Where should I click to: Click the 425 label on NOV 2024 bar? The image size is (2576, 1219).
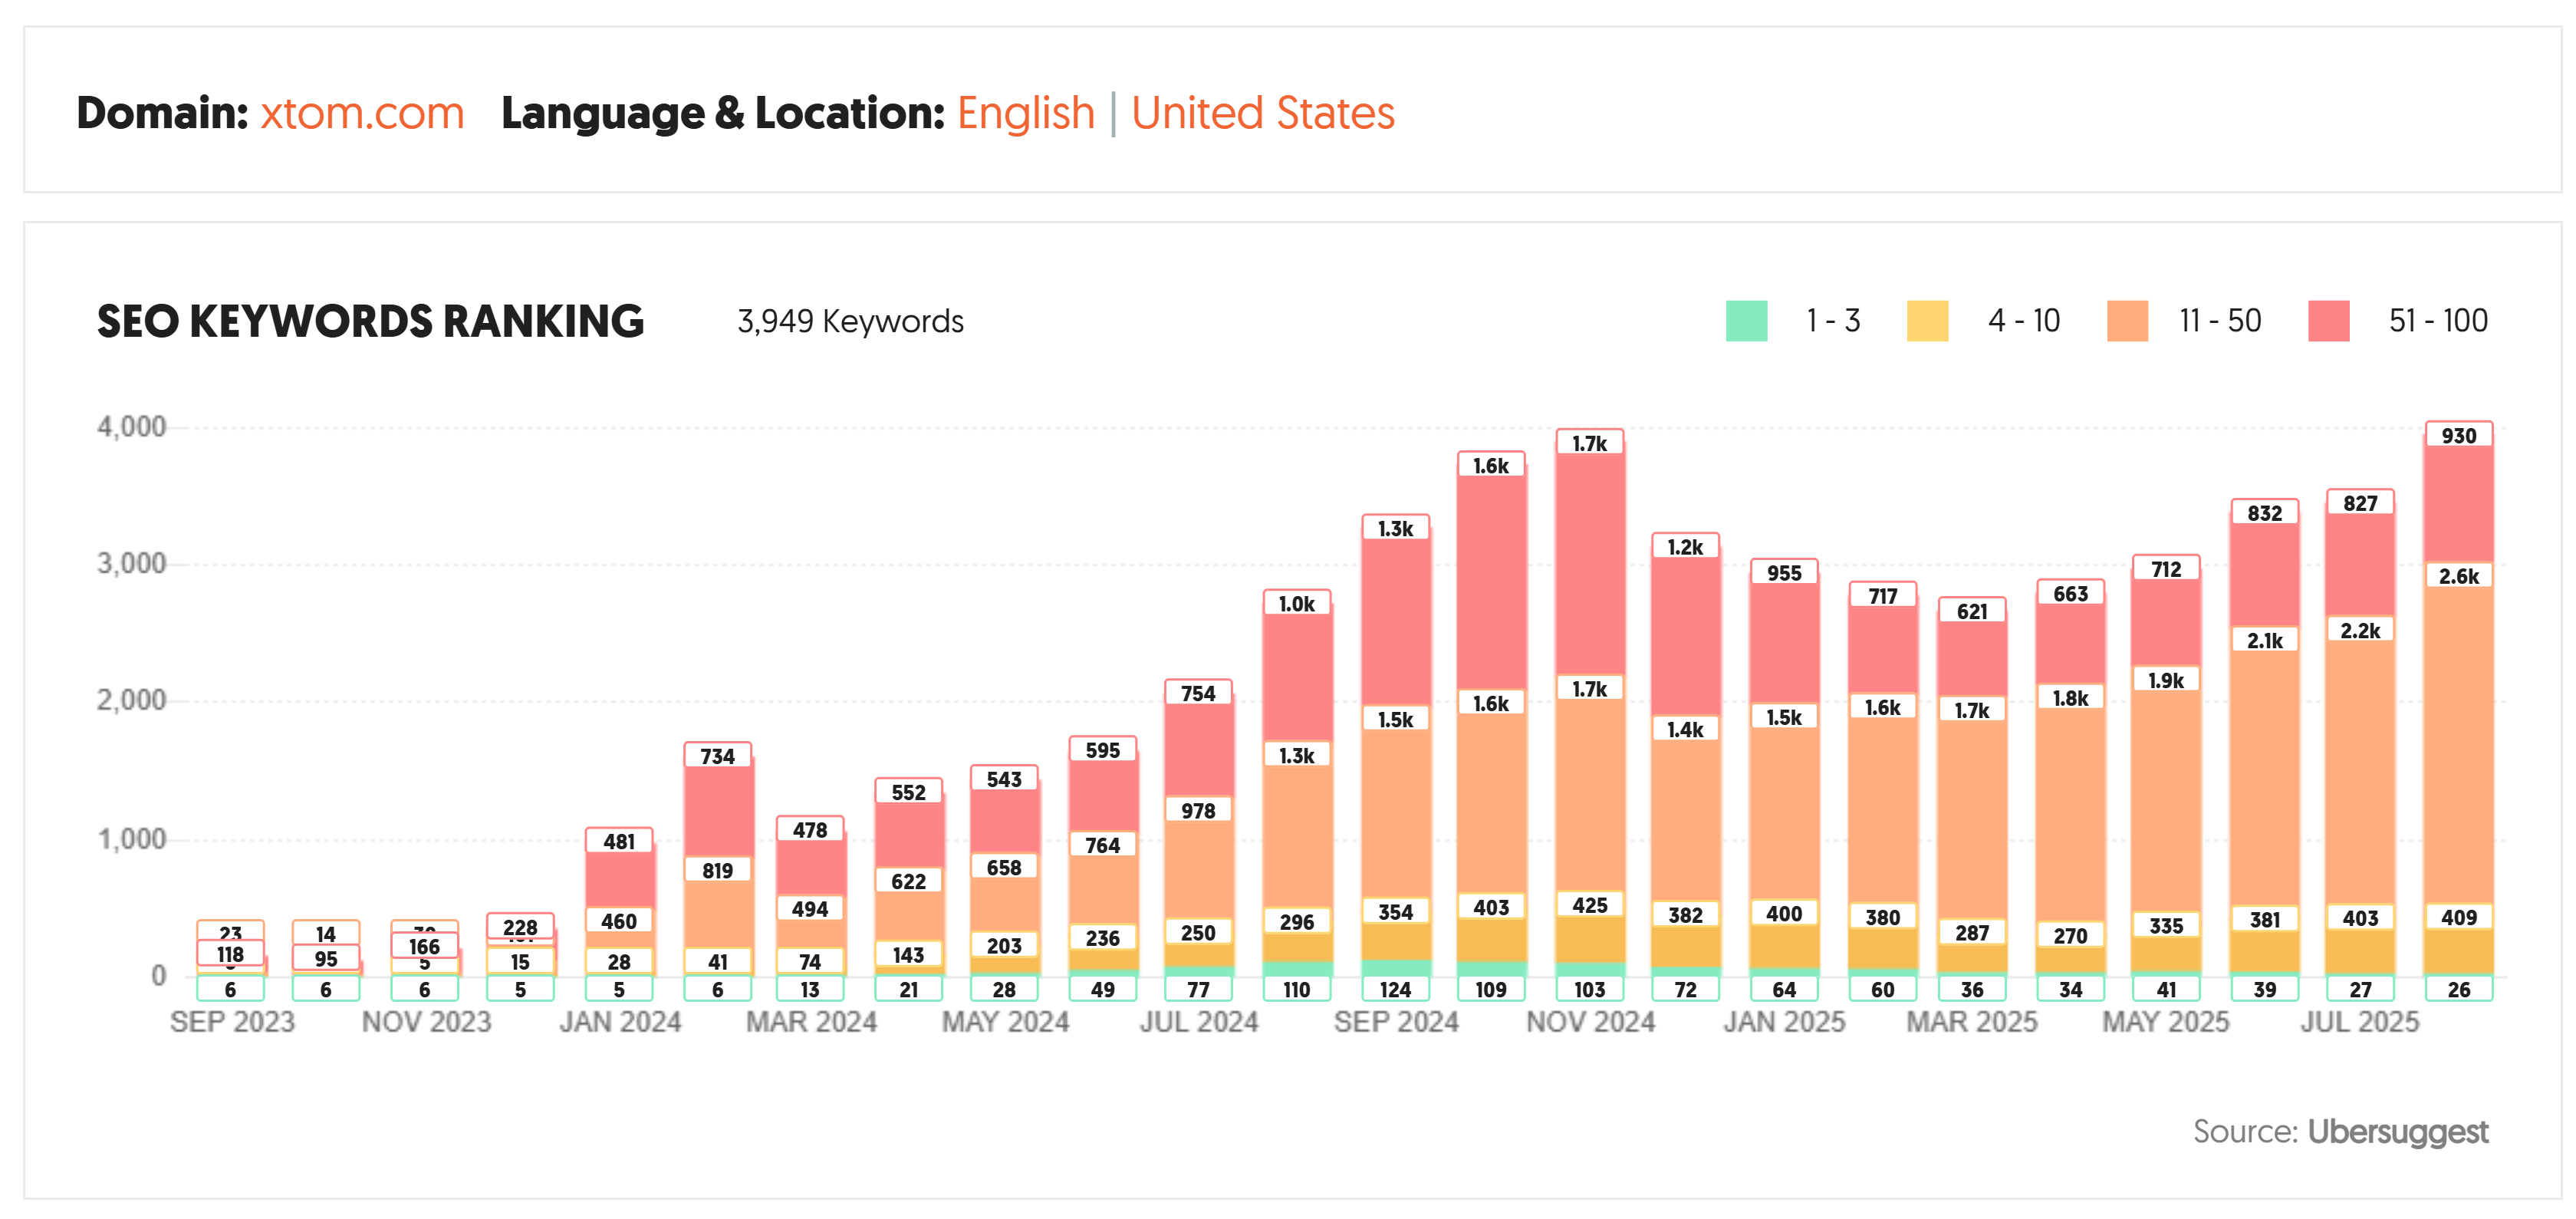1589,905
